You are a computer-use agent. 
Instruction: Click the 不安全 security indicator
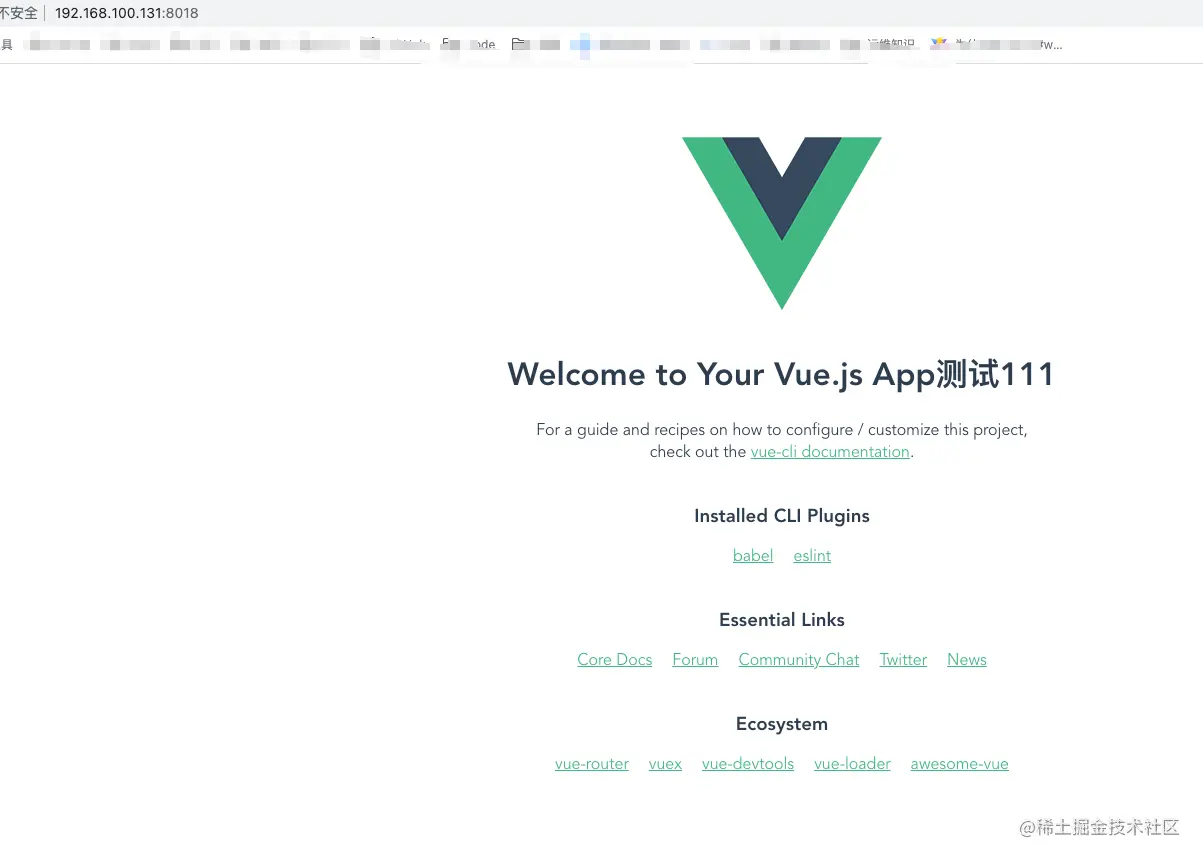tap(19, 13)
